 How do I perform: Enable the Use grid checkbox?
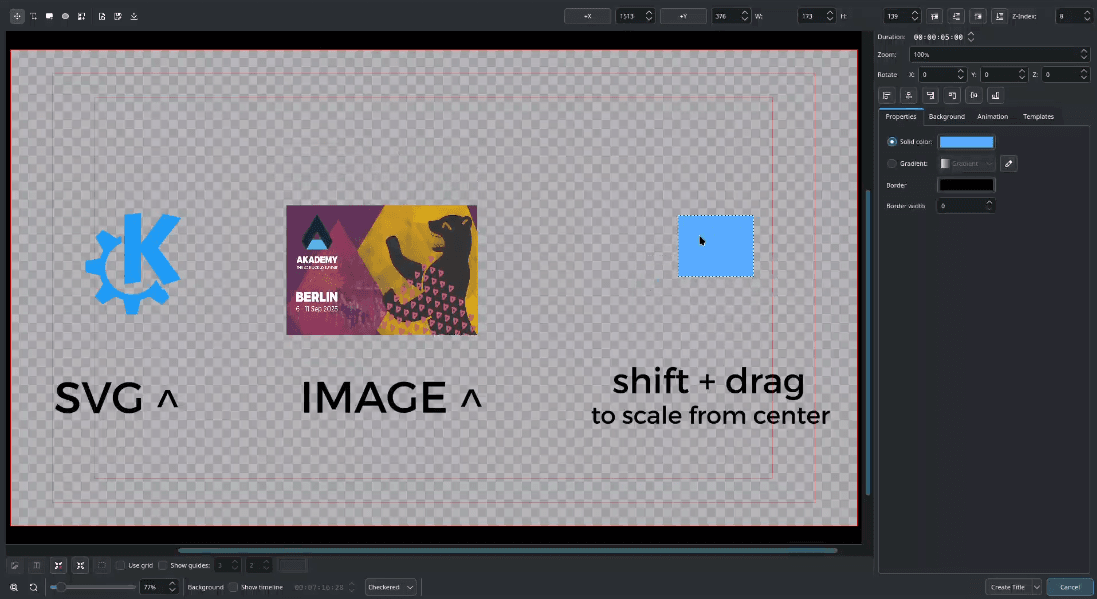[x=120, y=565]
